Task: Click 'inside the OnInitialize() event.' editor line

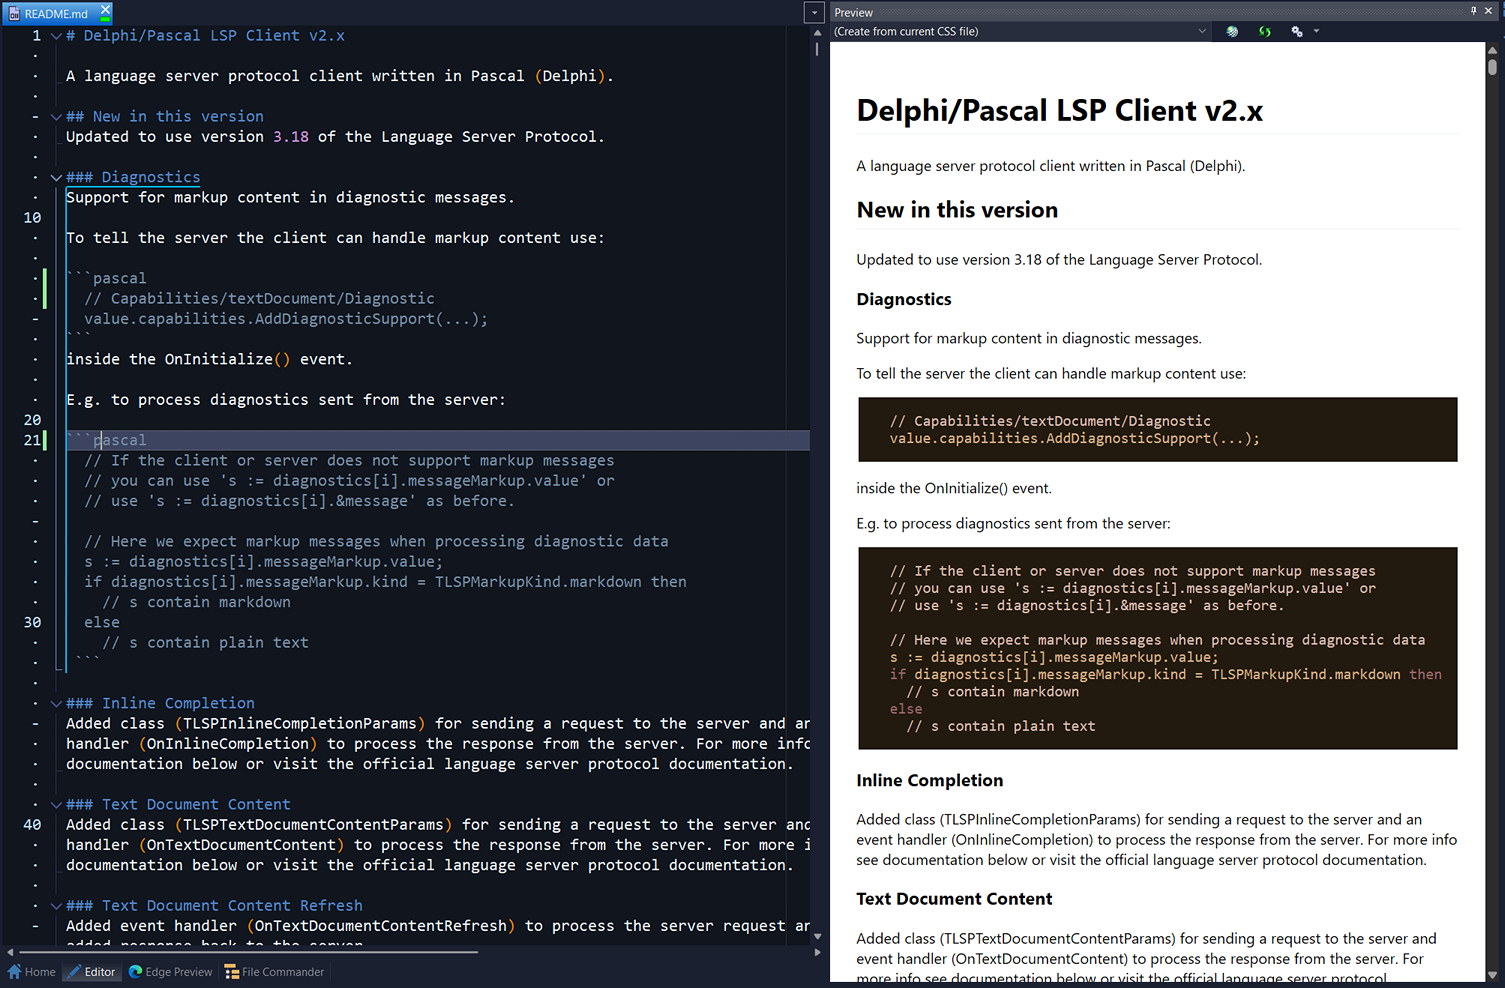Action: coord(209,359)
